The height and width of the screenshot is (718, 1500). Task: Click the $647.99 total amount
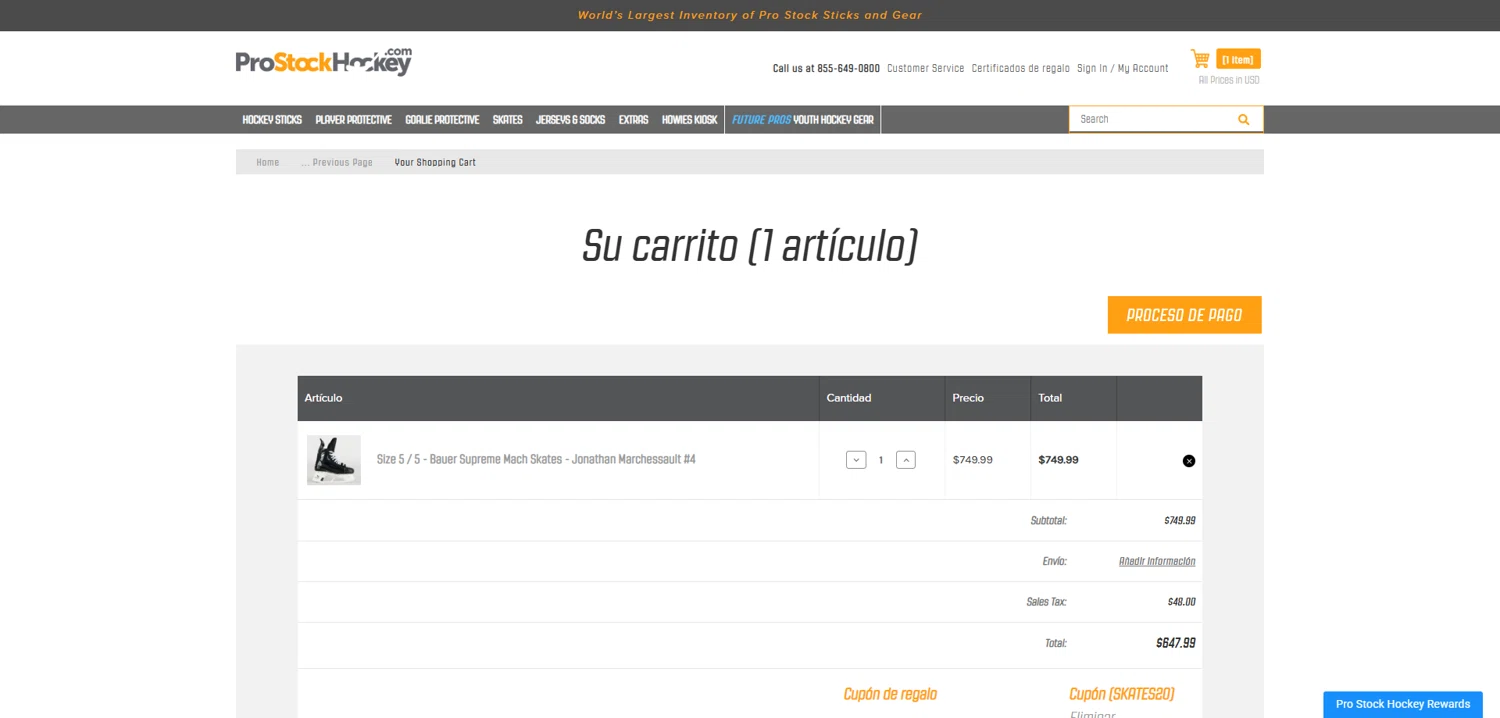[1176, 643]
